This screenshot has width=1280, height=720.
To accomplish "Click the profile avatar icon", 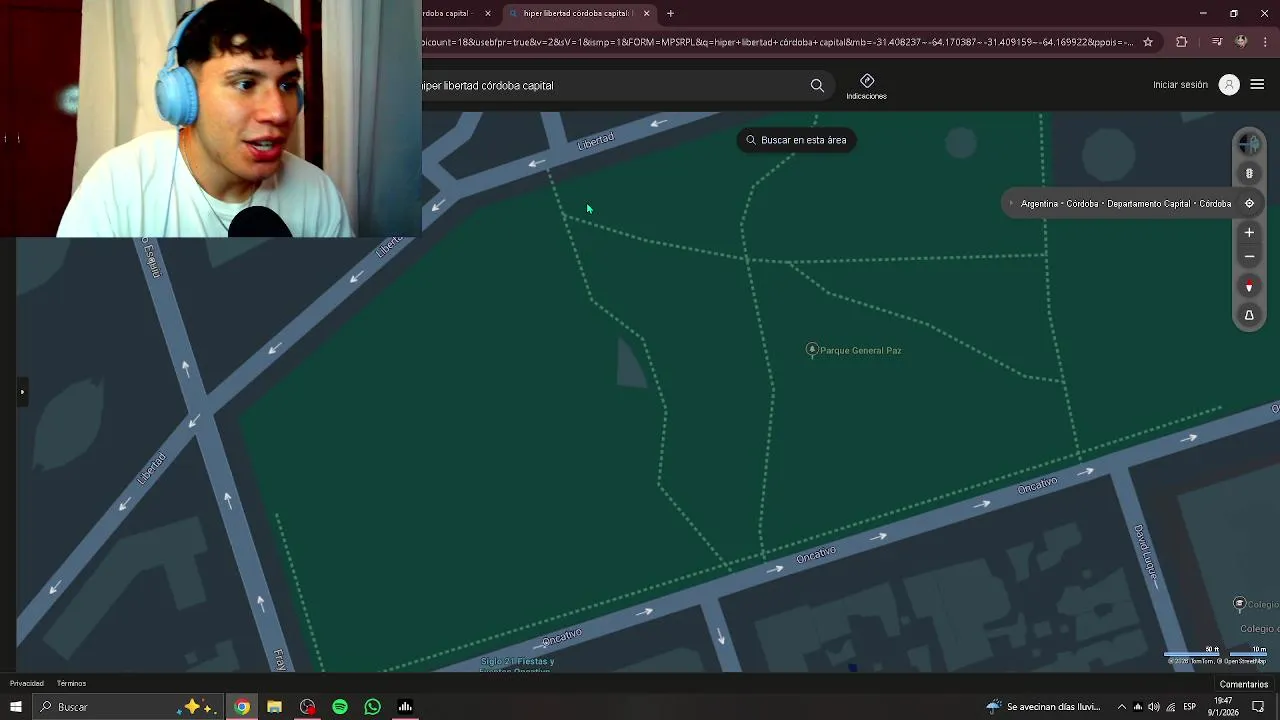I will 1229,85.
